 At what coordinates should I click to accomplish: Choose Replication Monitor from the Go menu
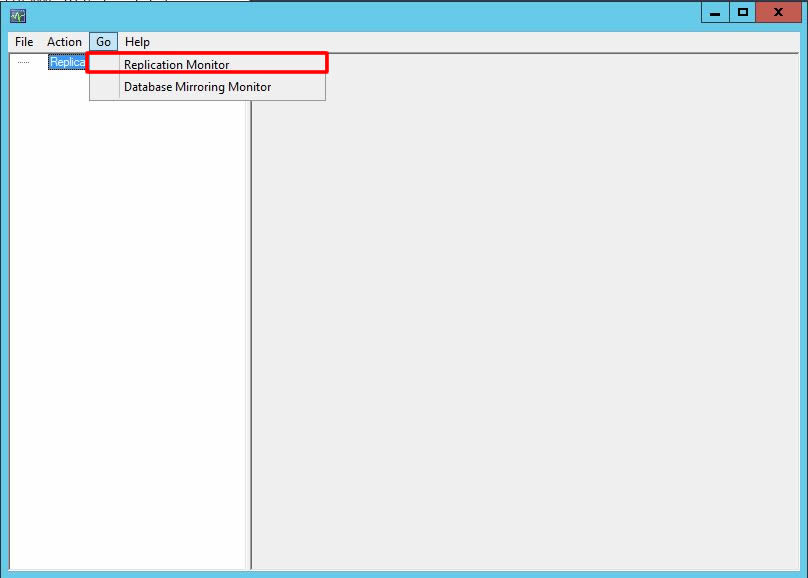[177, 65]
